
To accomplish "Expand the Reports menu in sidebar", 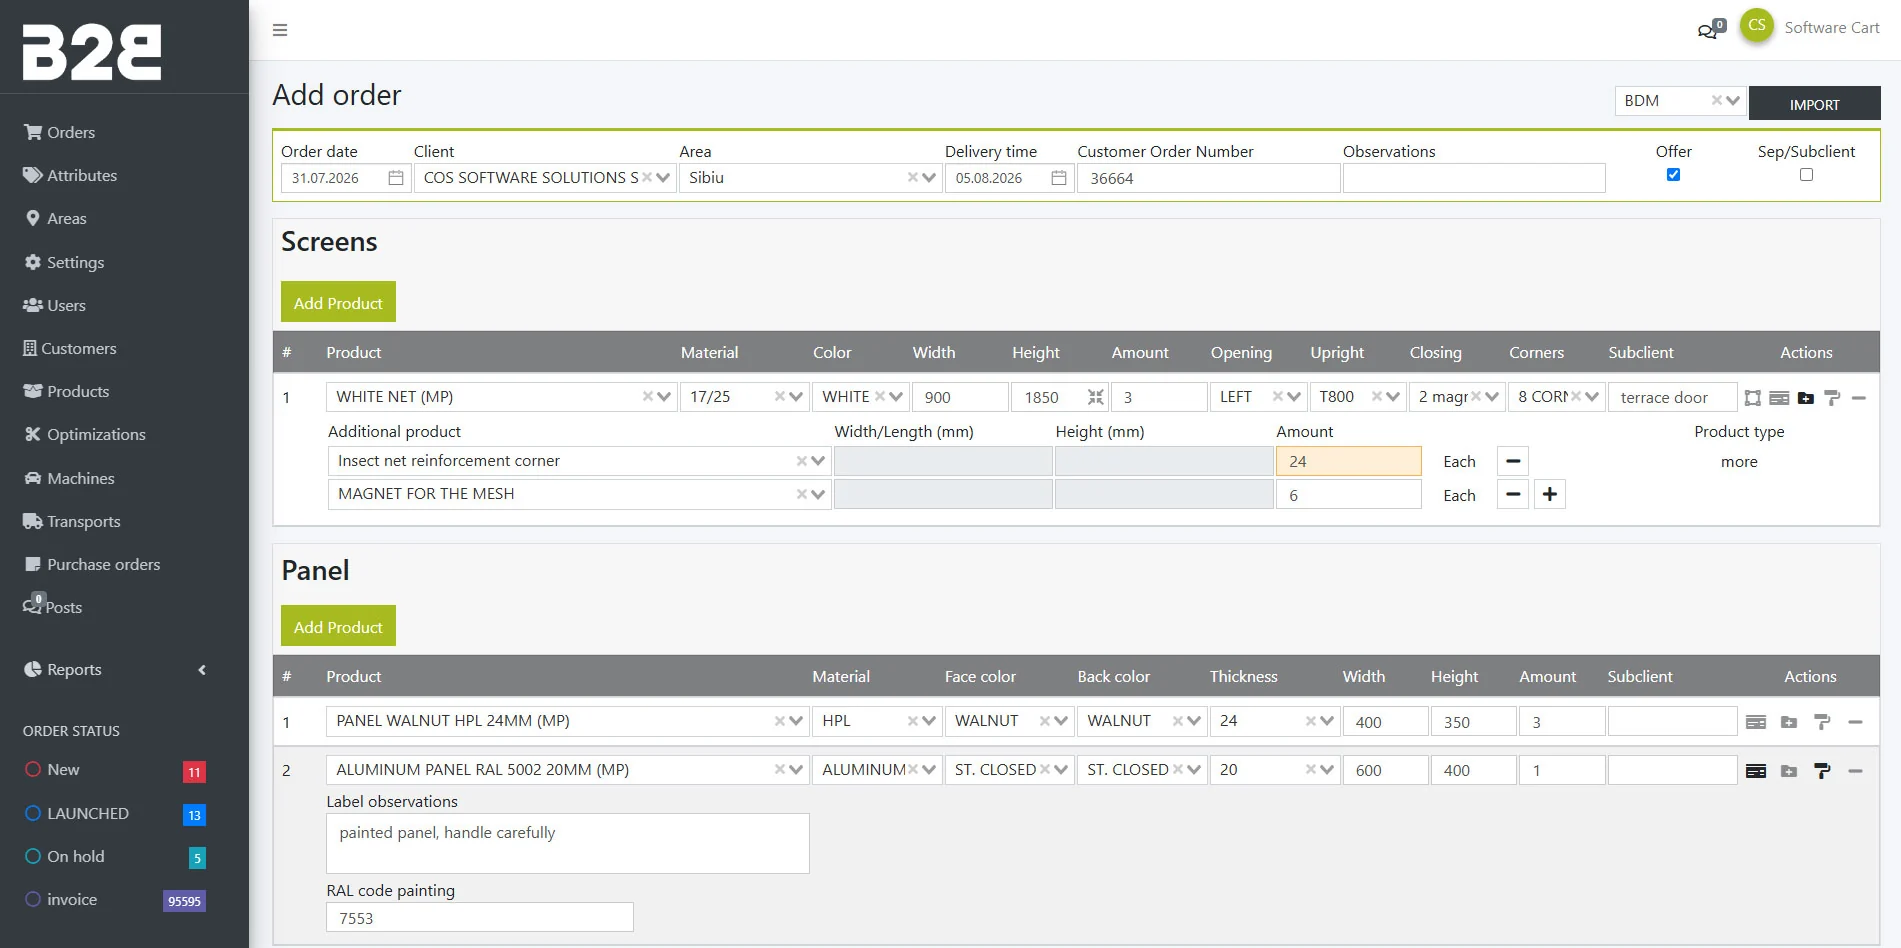I will coord(115,669).
